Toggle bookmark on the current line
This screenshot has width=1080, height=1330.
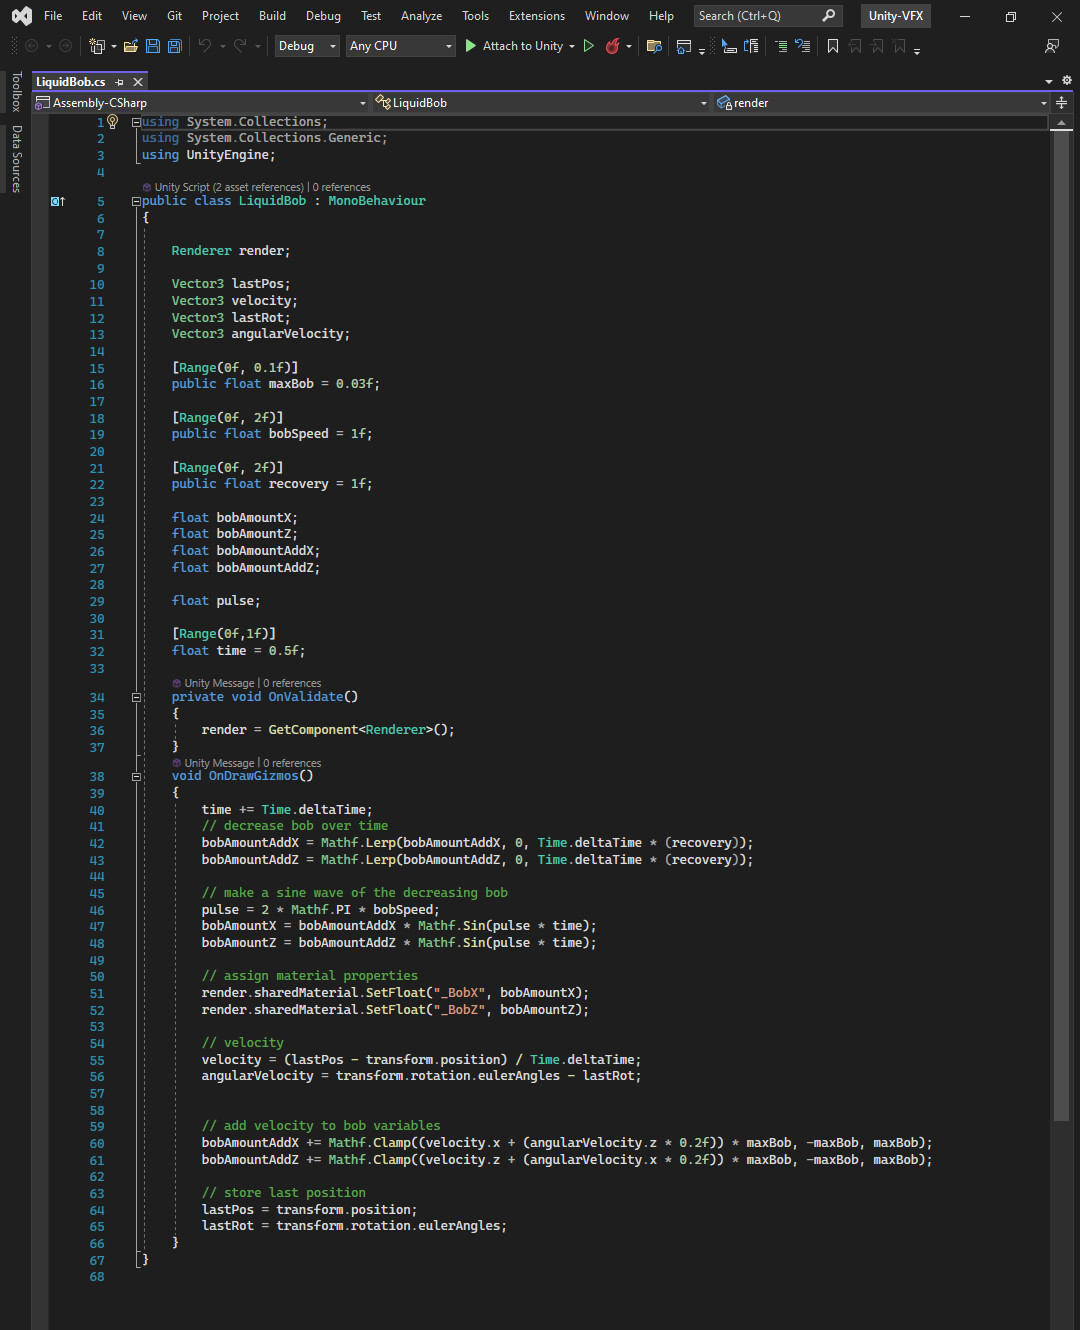click(x=832, y=46)
